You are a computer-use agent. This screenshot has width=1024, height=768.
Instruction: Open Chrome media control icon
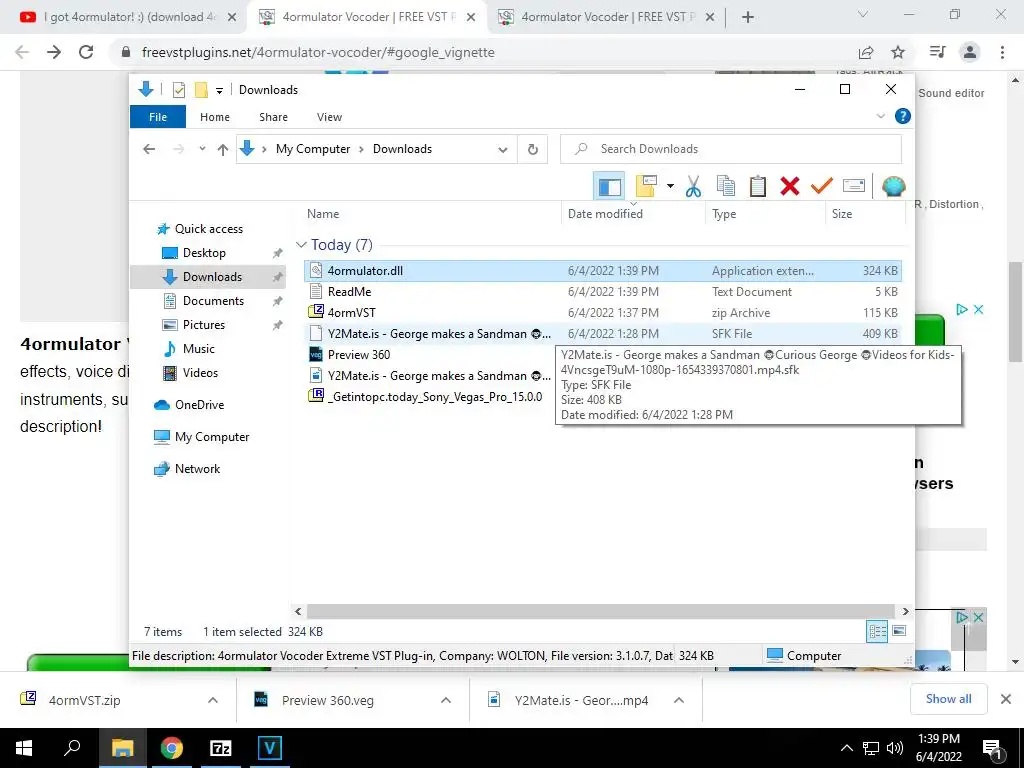pos(937,52)
